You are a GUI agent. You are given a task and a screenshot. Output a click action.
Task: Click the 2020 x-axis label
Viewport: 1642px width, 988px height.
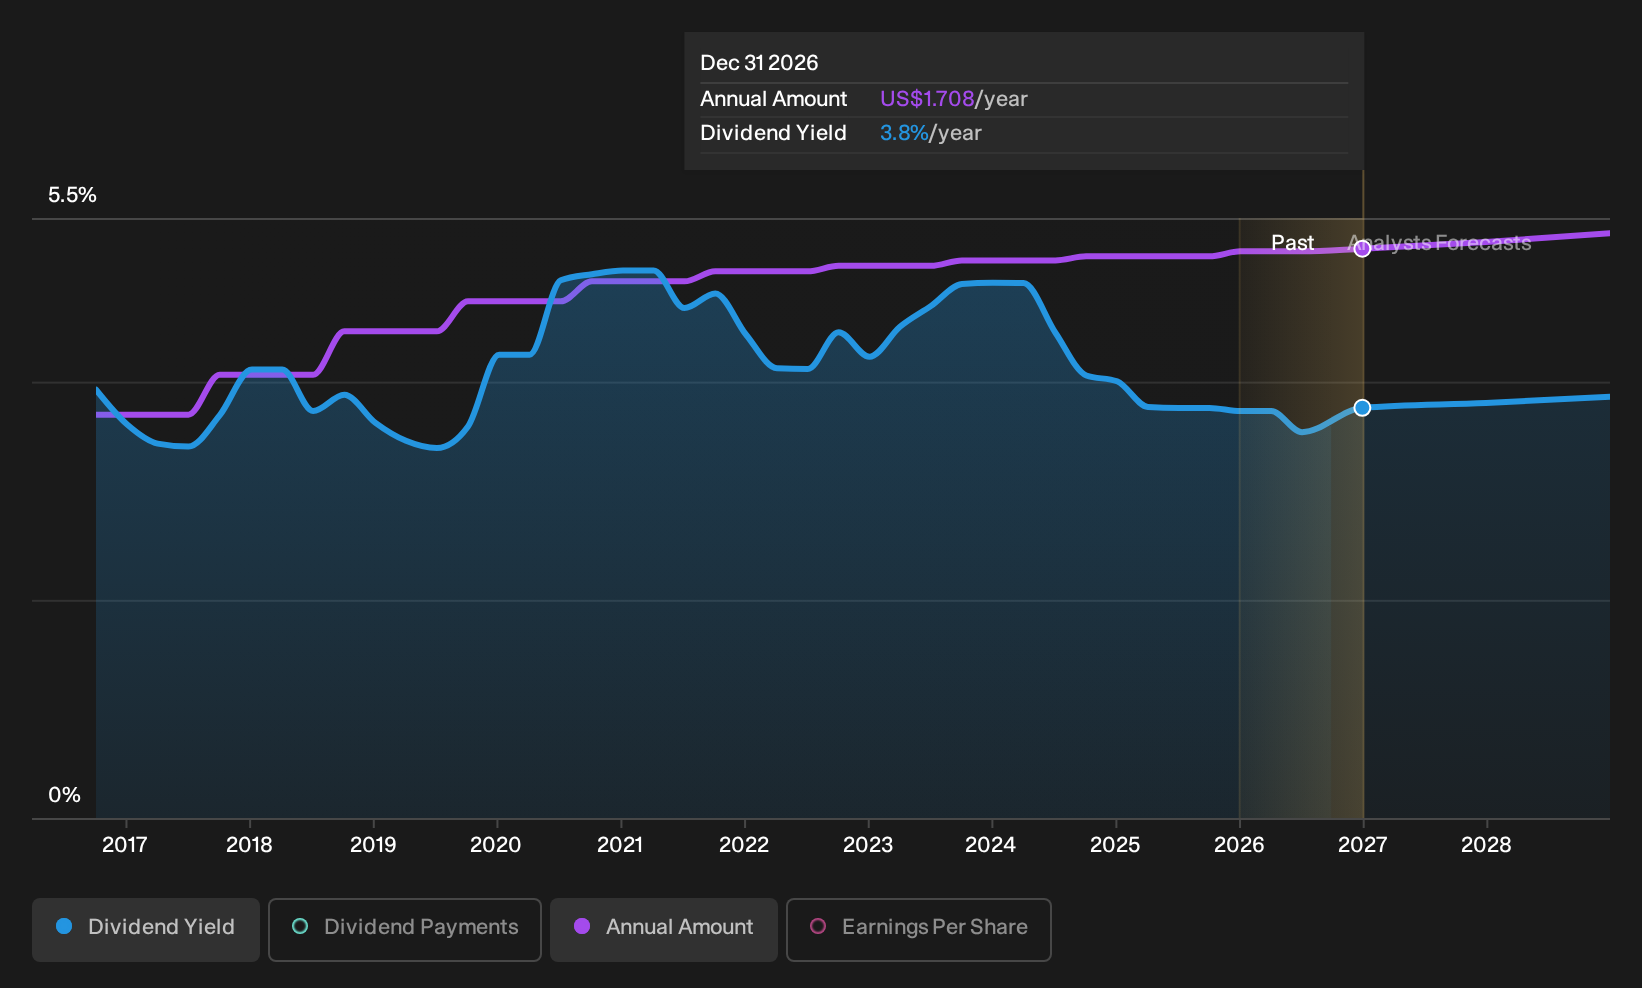[496, 845]
